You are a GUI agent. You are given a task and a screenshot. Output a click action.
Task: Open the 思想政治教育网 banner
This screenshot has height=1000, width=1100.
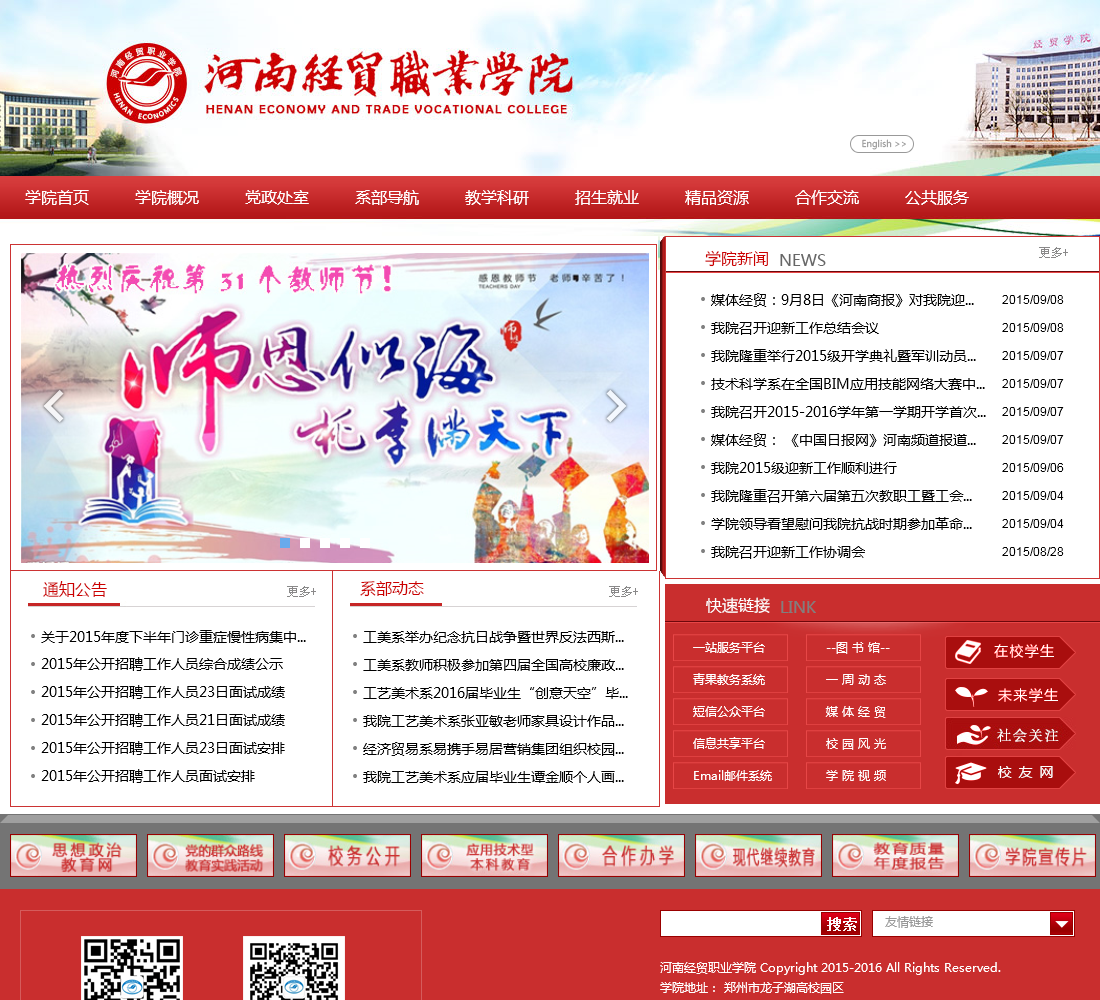point(74,855)
